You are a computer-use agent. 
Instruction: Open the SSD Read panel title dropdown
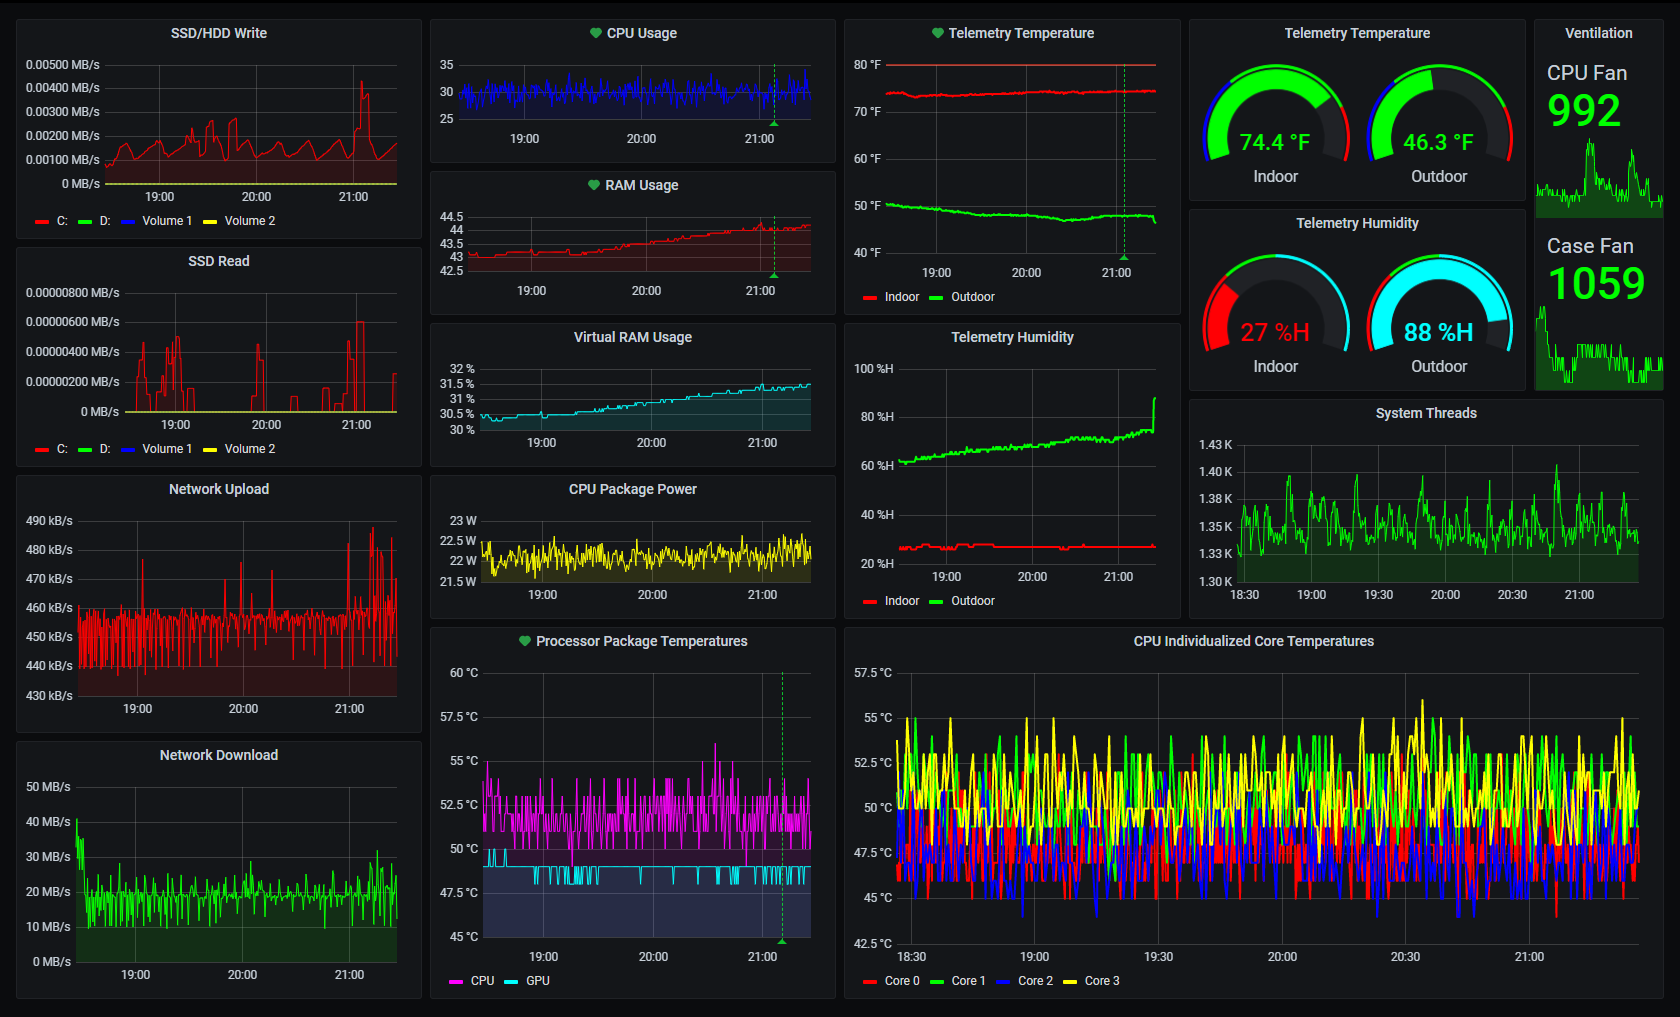click(217, 261)
